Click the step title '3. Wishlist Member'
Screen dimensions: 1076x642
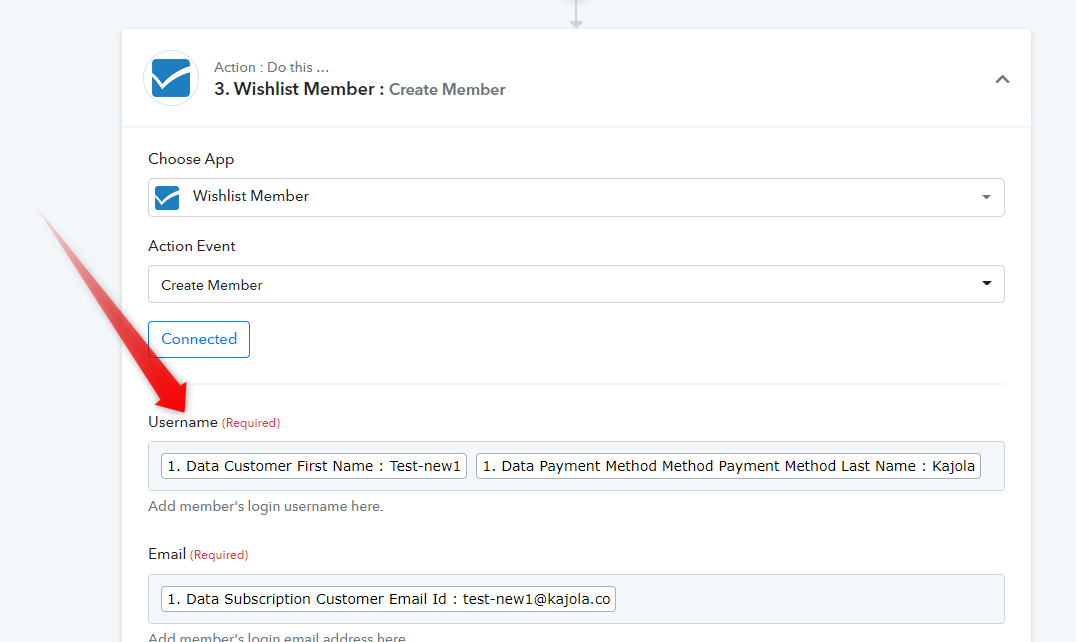(298, 89)
